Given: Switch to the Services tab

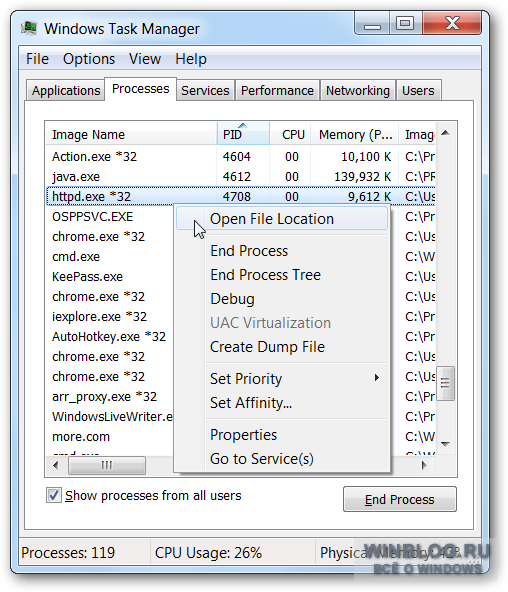Looking at the screenshot, I should coord(205,91).
